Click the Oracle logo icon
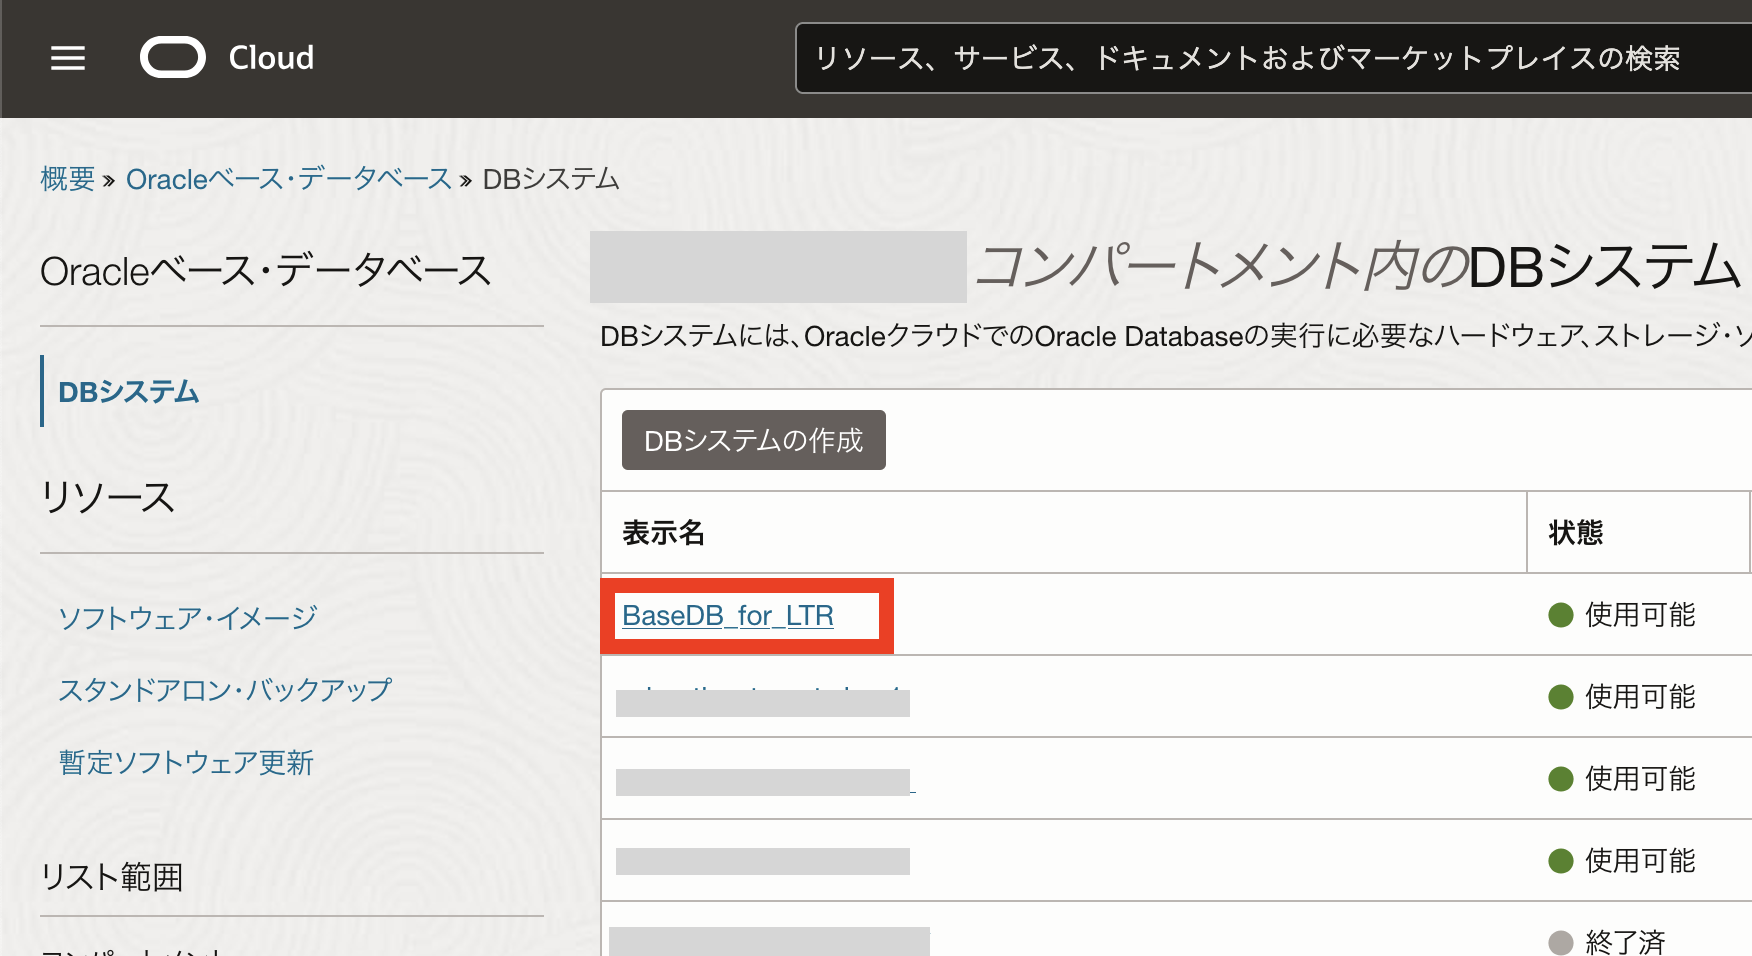1752x956 pixels. 172,58
